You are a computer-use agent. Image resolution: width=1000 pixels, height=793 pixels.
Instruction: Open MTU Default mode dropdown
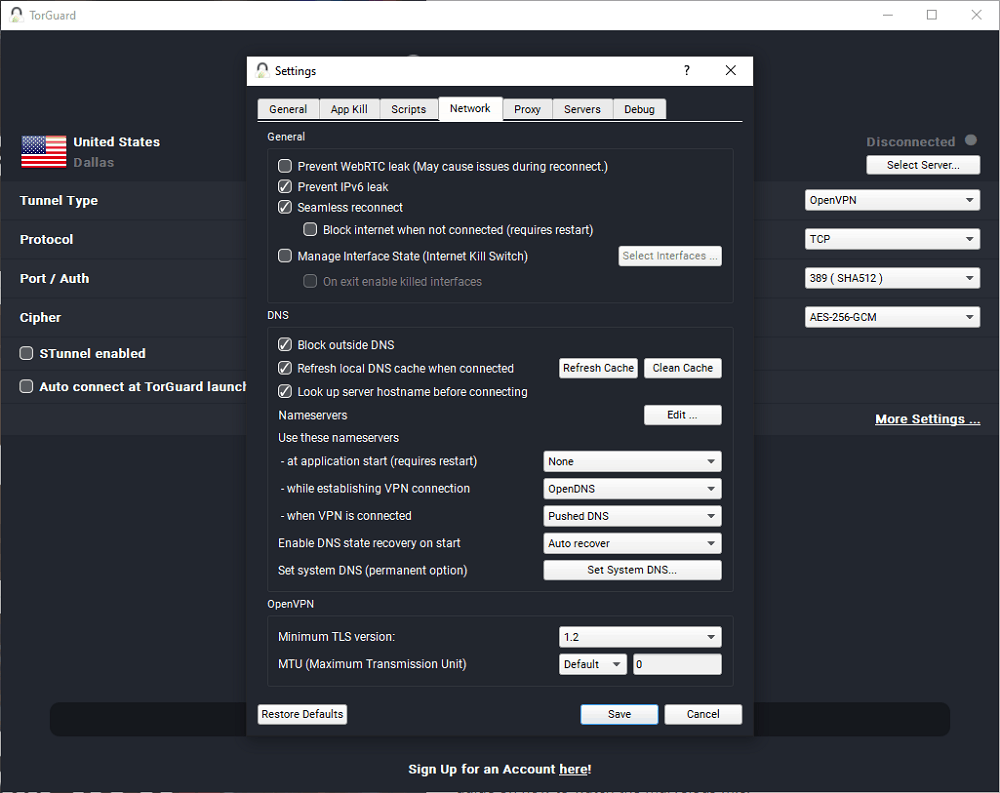point(592,664)
